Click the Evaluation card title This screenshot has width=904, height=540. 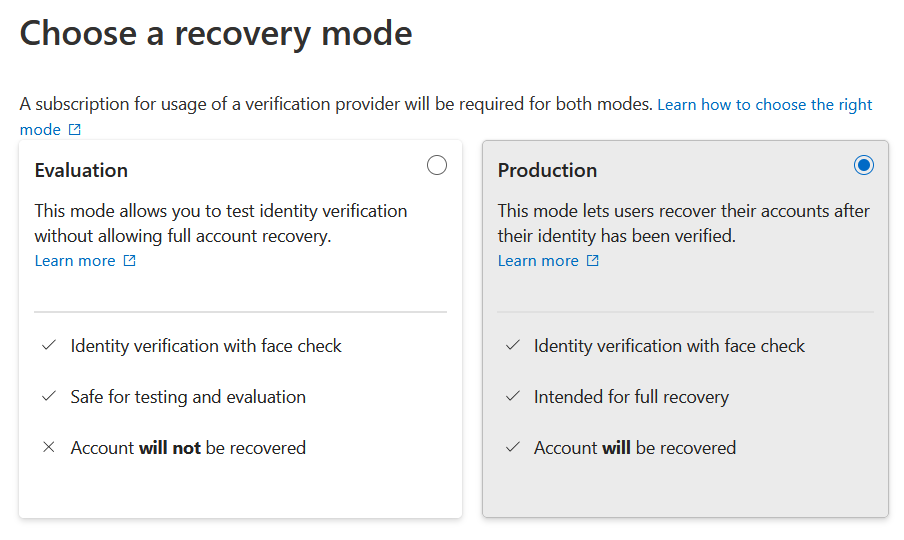[81, 170]
